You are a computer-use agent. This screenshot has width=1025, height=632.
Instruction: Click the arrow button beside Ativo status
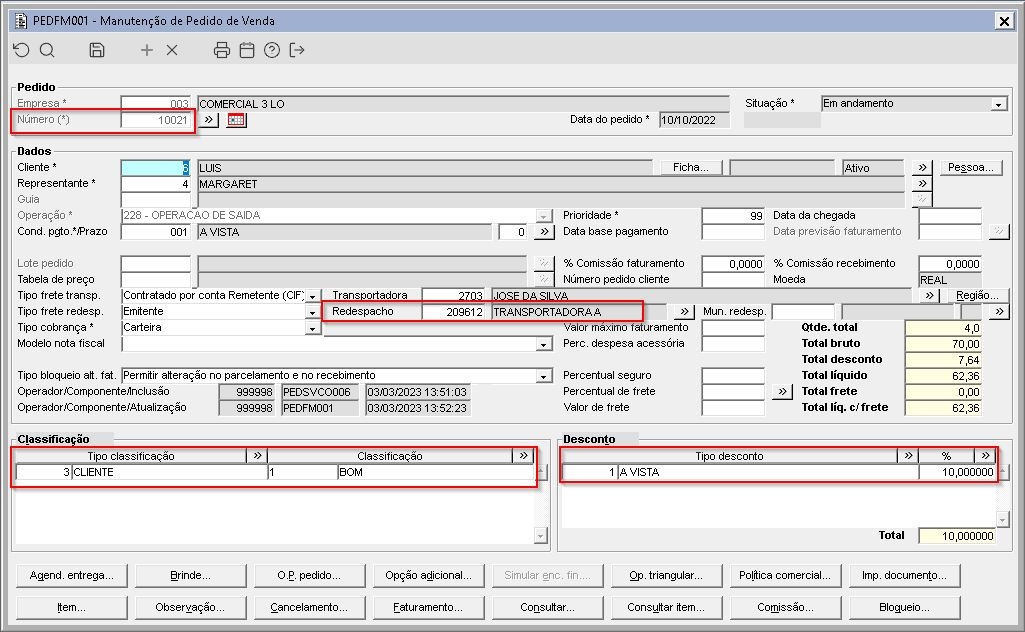922,167
